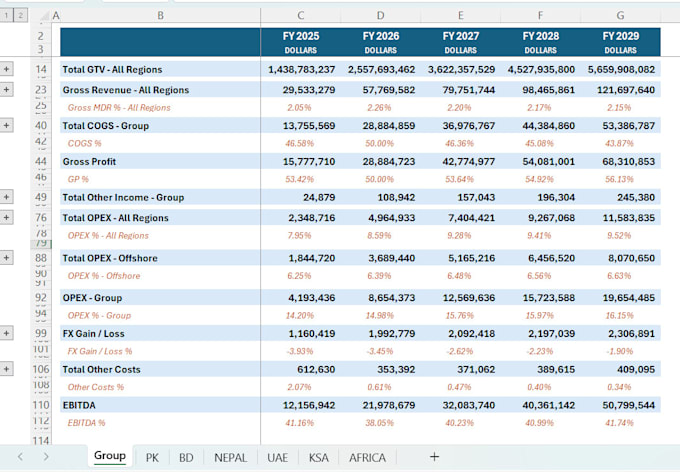The image size is (680, 472).
Task: Expand the Gross Revenue row group
Action: click(7, 89)
